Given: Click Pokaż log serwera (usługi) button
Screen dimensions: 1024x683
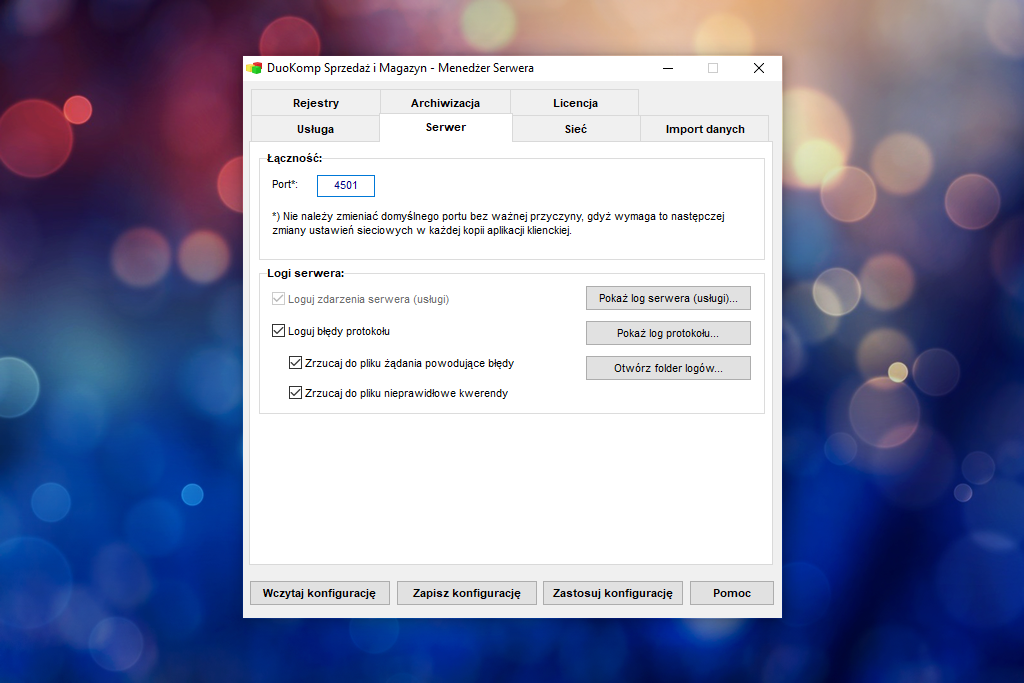Looking at the screenshot, I should [668, 298].
